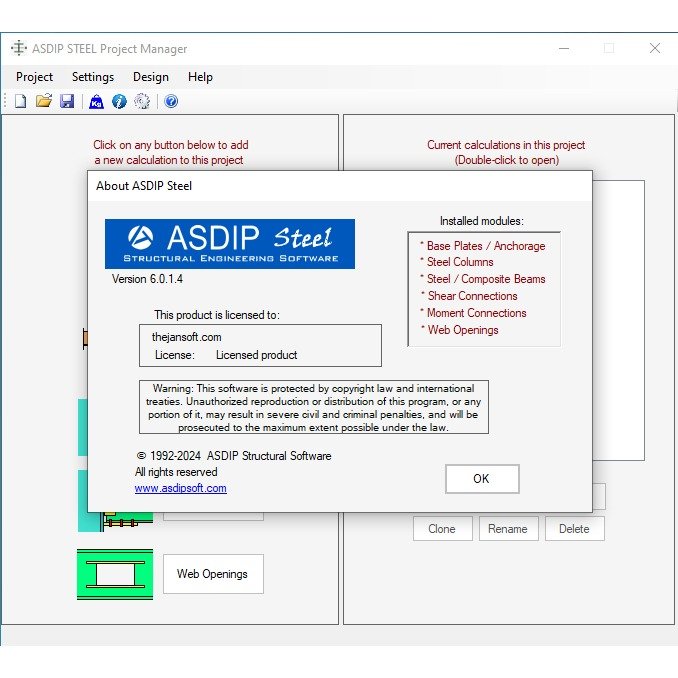Click the Licensed product text
The height and width of the screenshot is (678, 678).
[256, 355]
